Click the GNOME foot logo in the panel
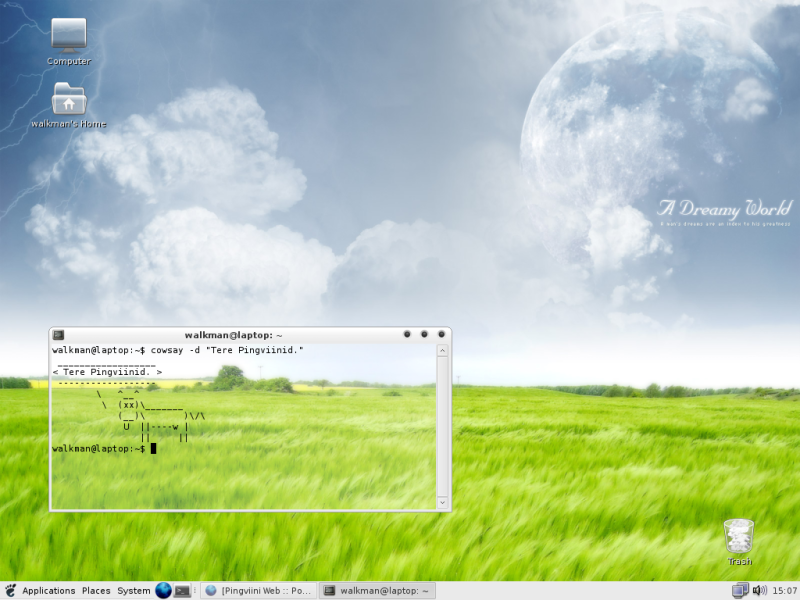 point(10,591)
